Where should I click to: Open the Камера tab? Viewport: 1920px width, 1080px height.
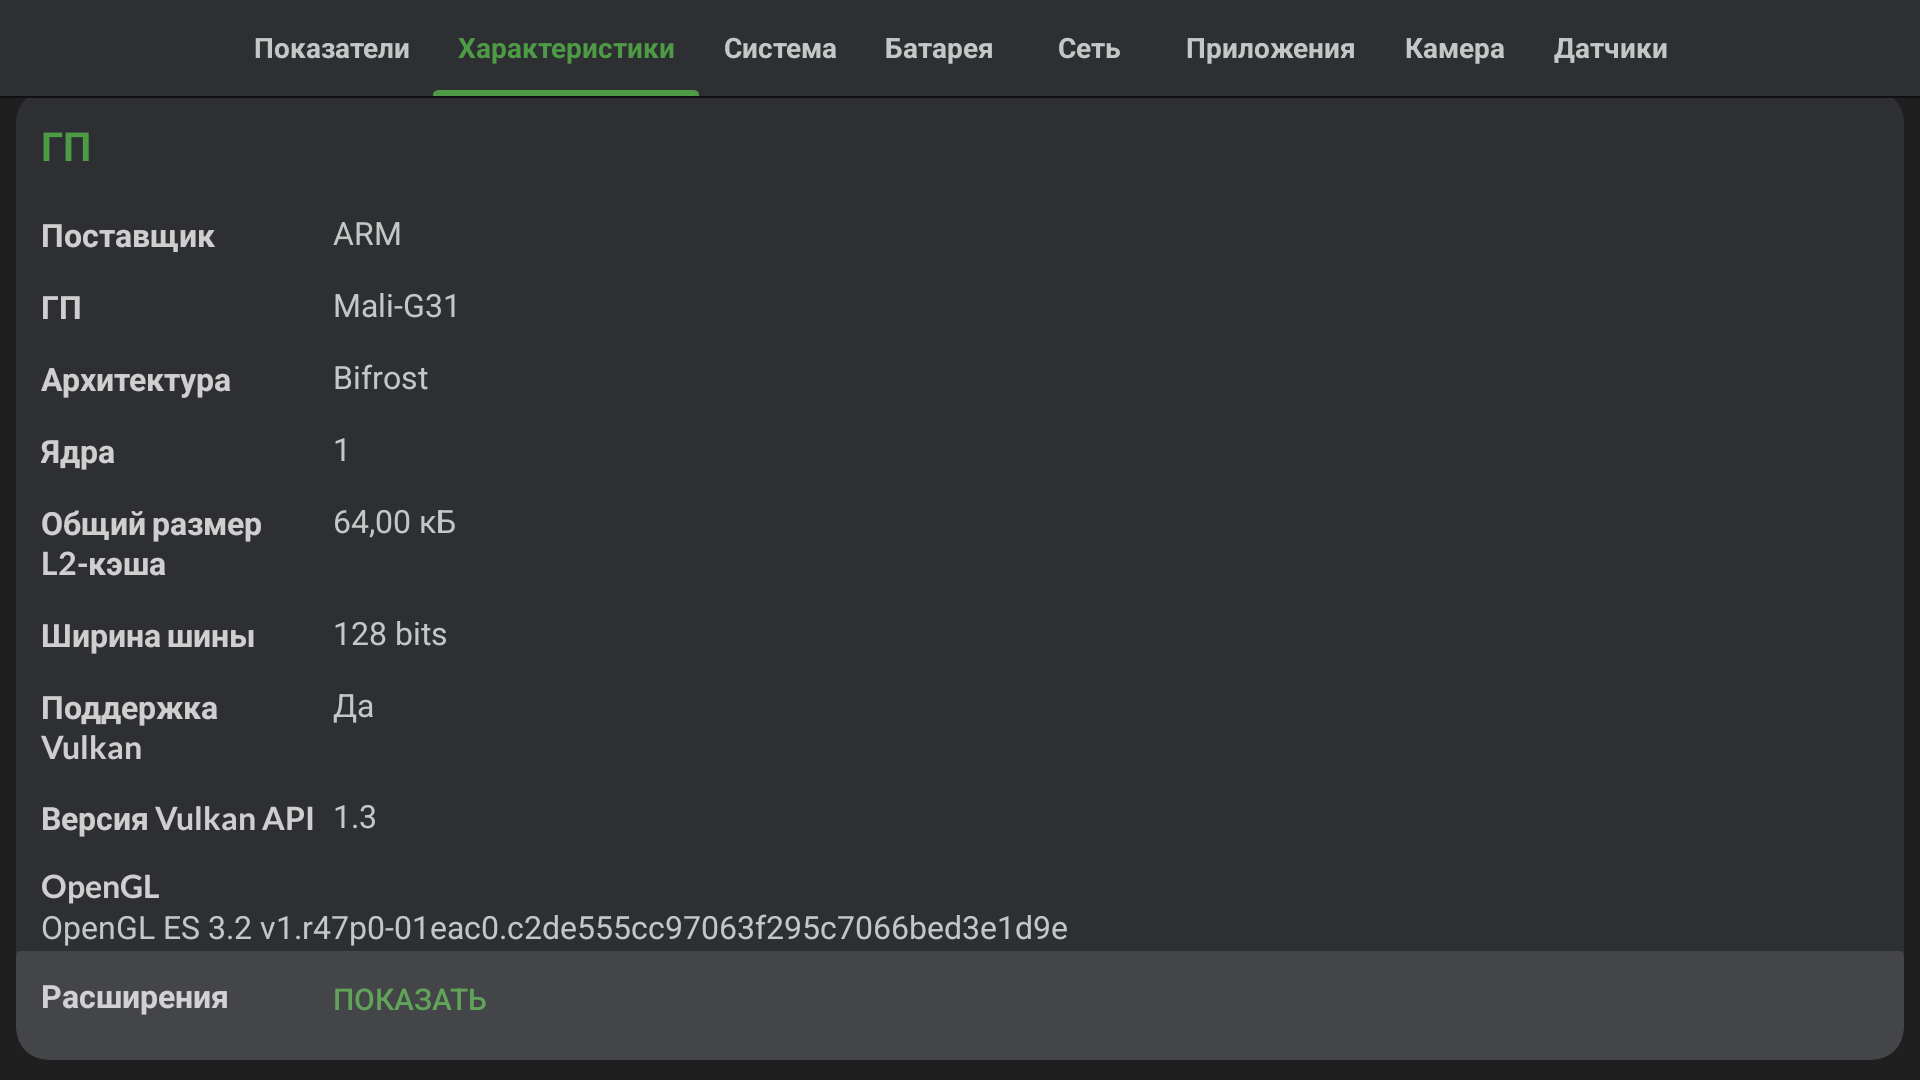click(x=1454, y=48)
